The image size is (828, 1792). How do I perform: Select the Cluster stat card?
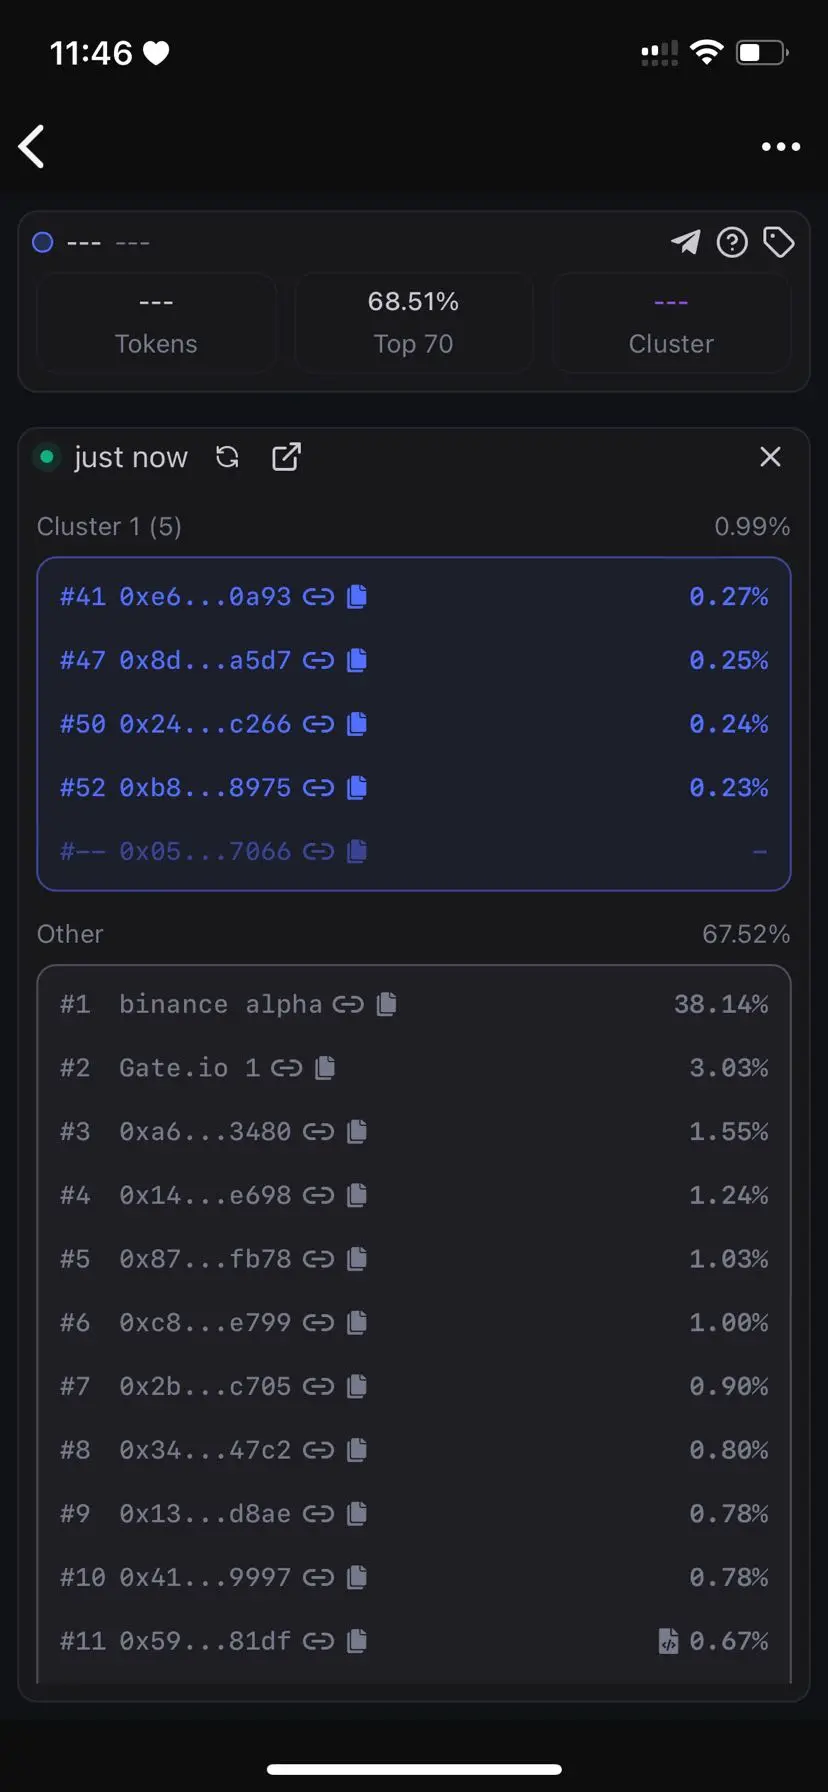click(671, 323)
